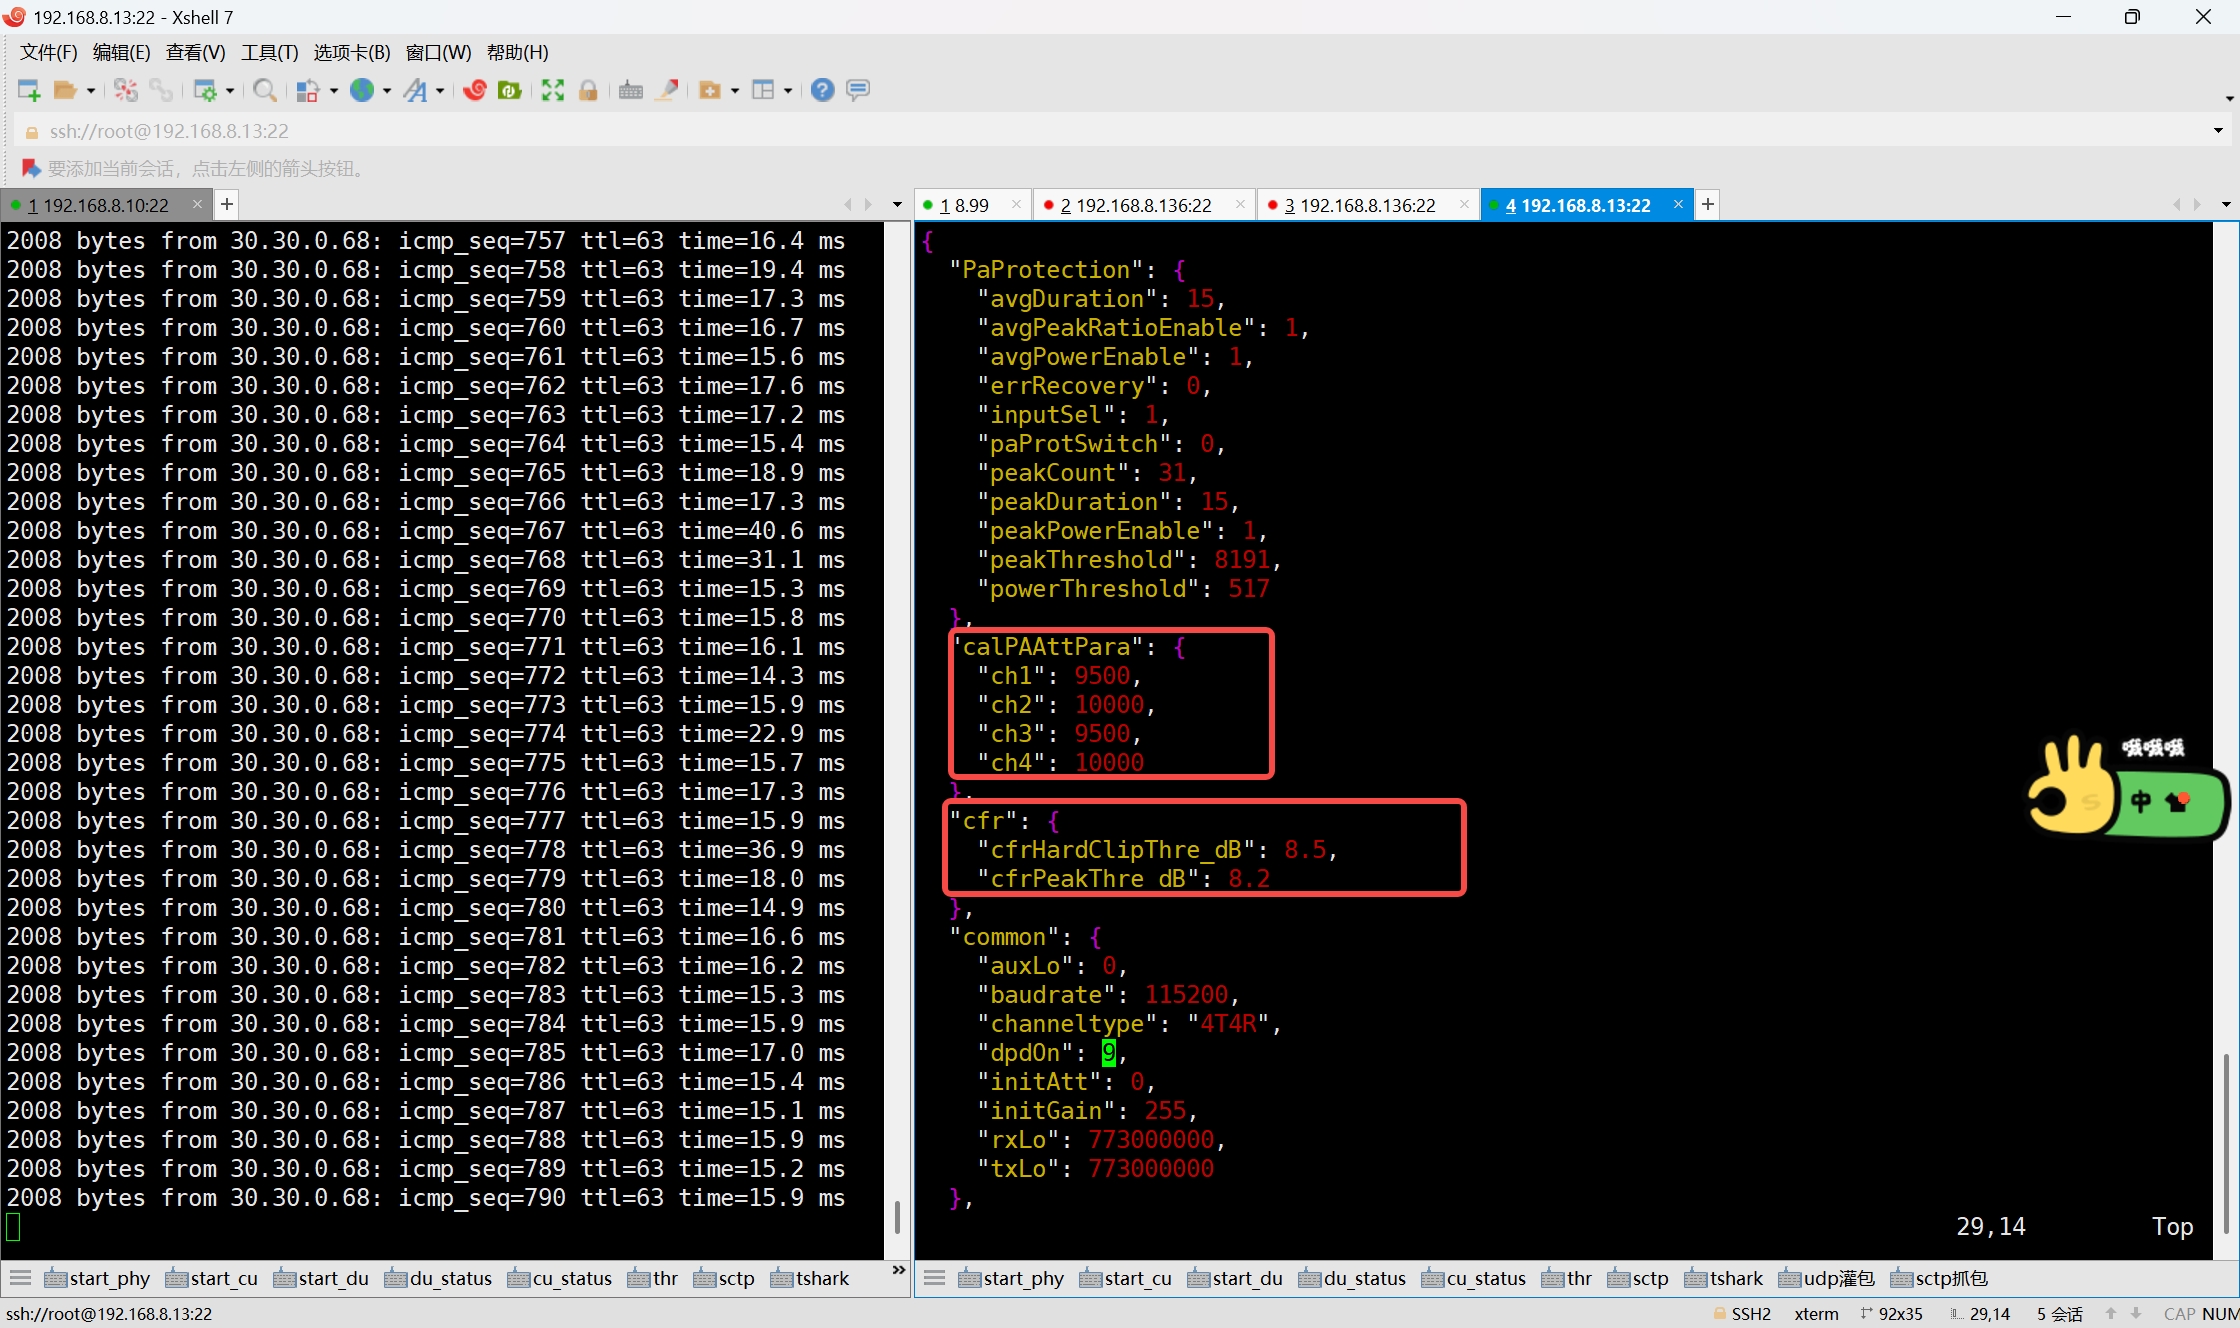2240x1328 pixels.
Task: Expand the new folder dropdown arrow
Action: 735,91
